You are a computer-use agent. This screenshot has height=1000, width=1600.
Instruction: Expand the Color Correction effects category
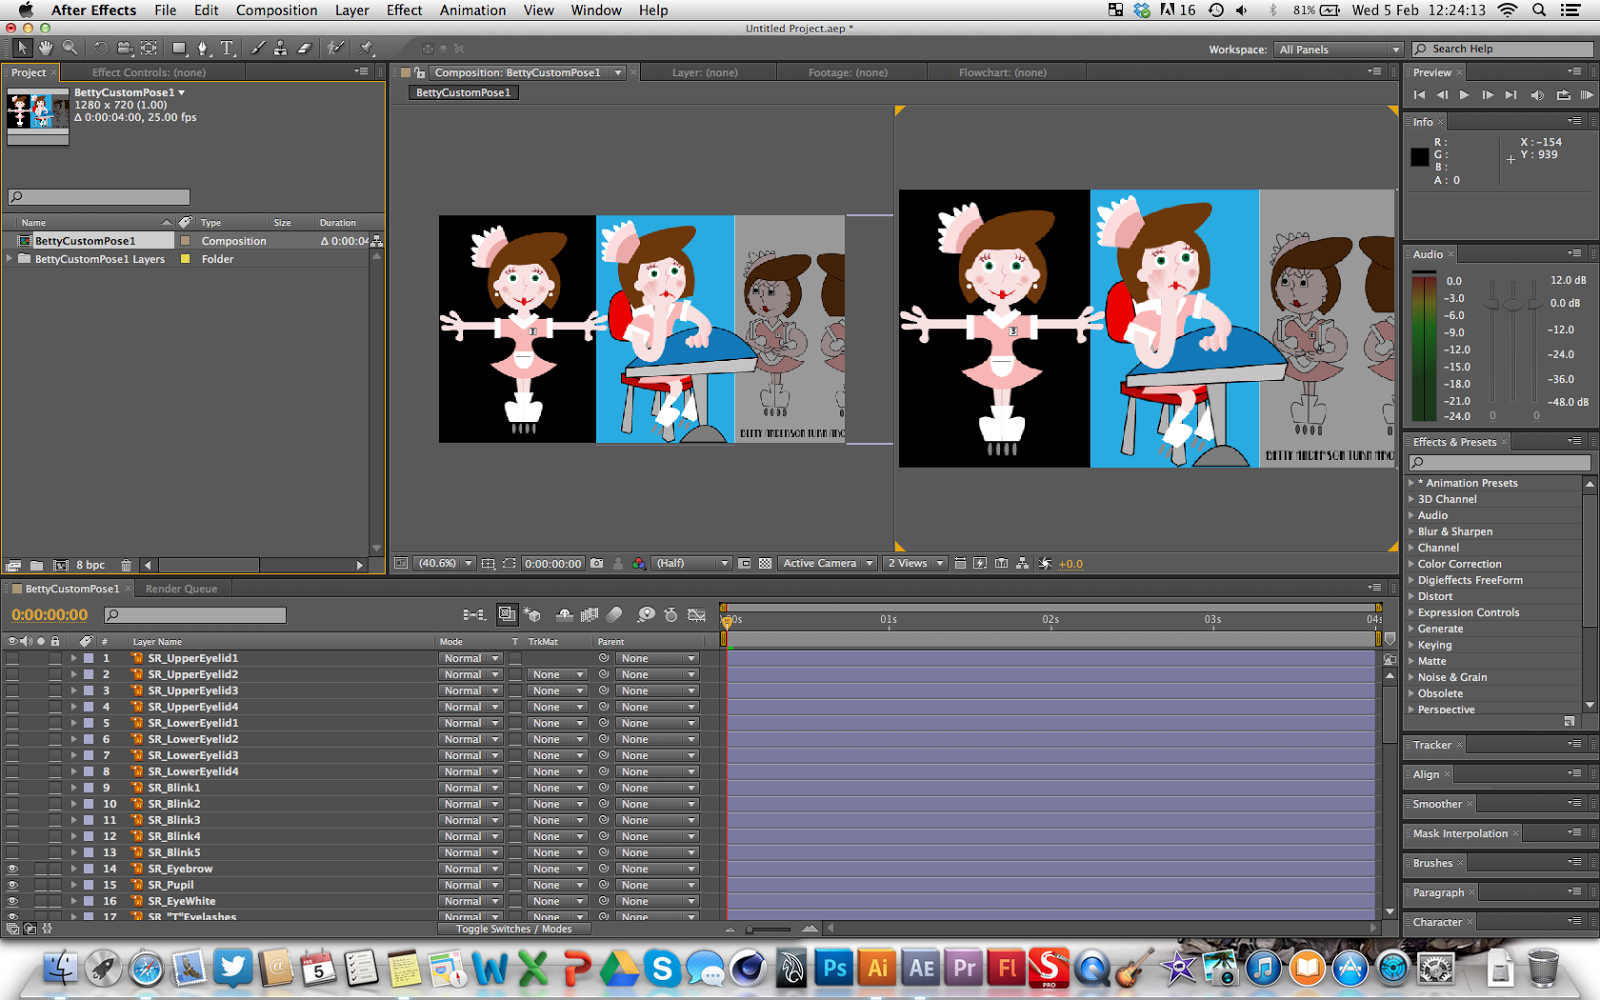[x=1412, y=564]
